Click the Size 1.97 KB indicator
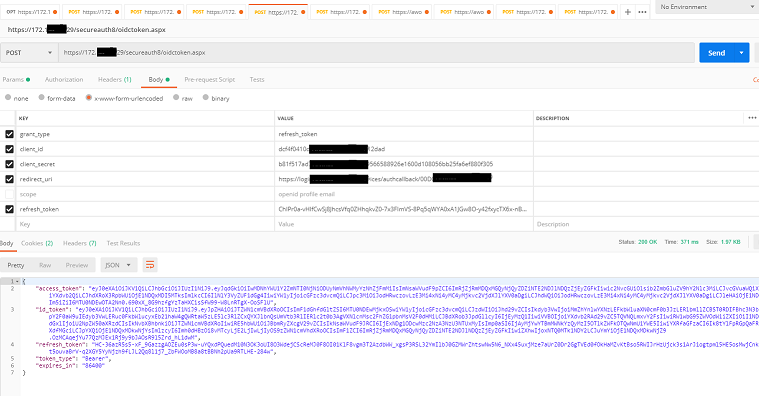The image size is (759, 396). (x=723, y=242)
